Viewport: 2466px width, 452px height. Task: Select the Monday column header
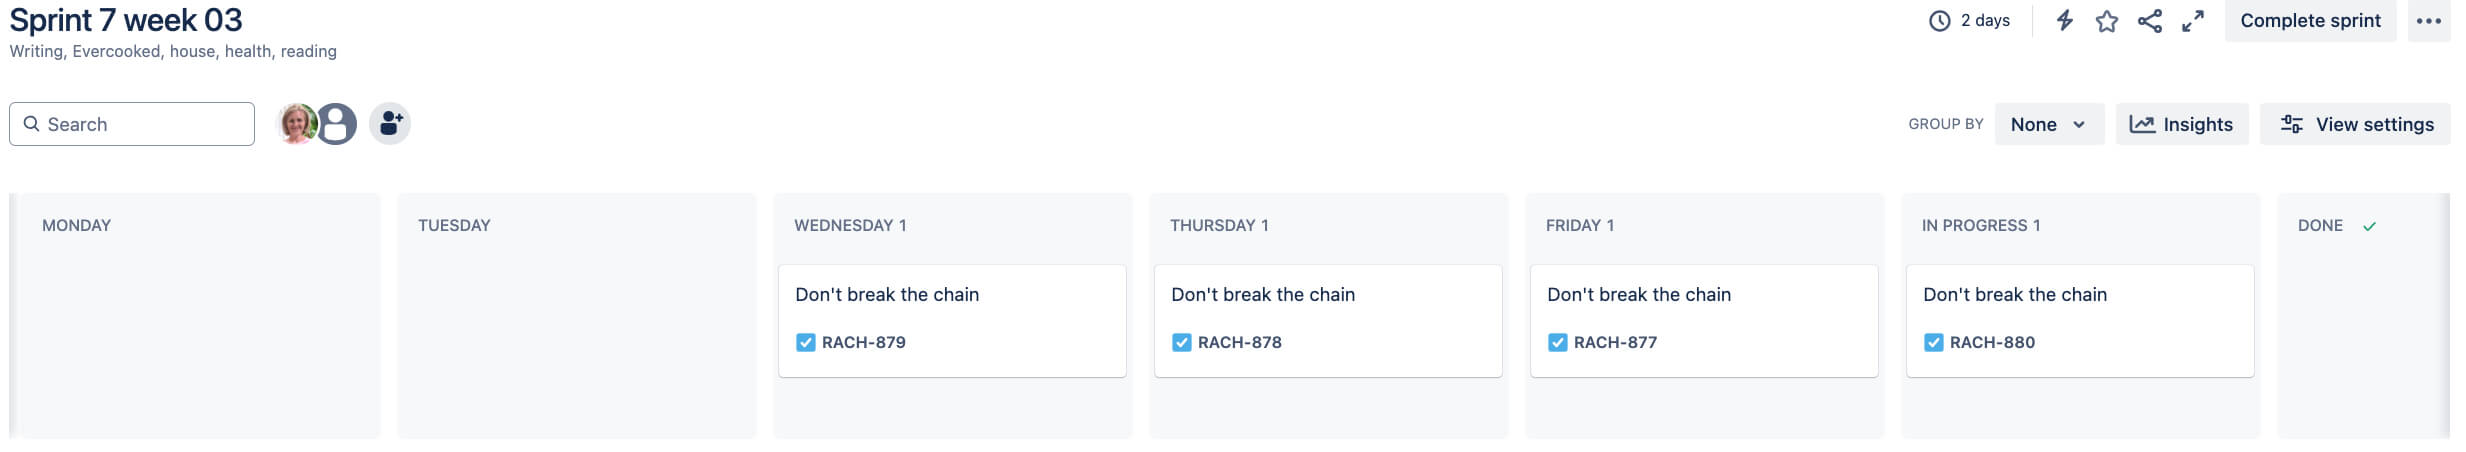tap(76, 226)
